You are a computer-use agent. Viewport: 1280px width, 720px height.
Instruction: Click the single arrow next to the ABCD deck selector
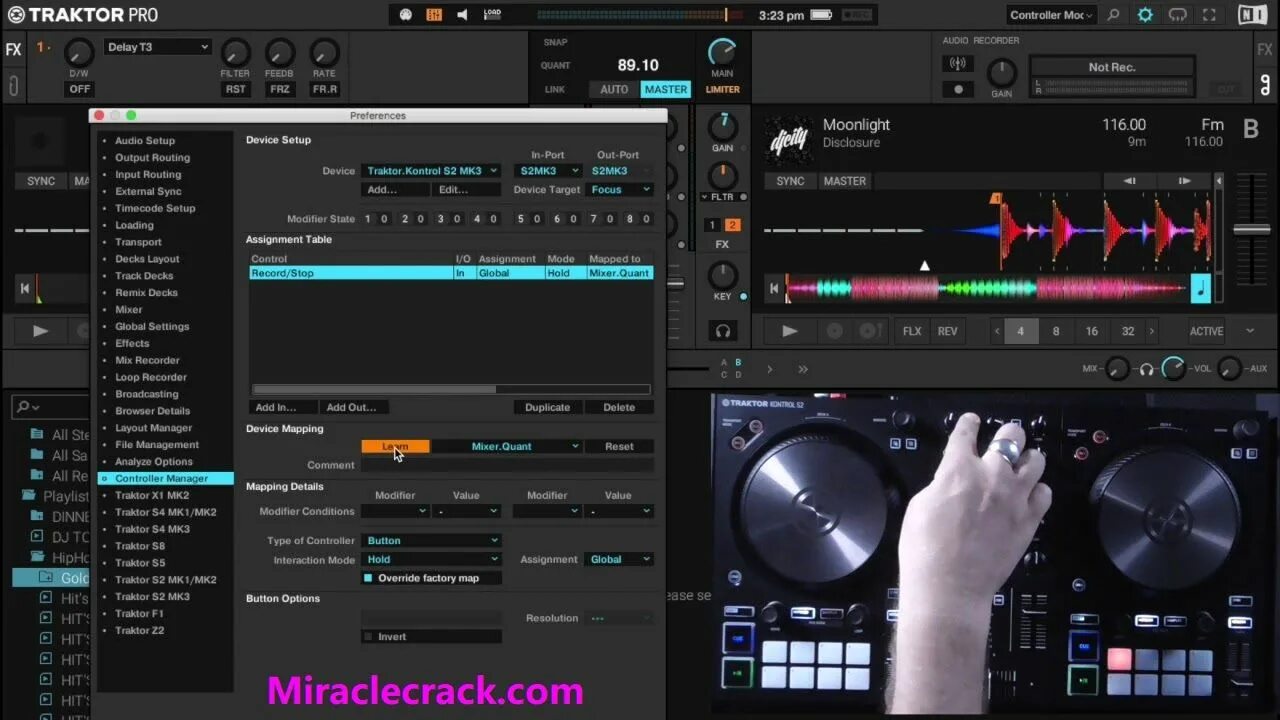(x=769, y=369)
